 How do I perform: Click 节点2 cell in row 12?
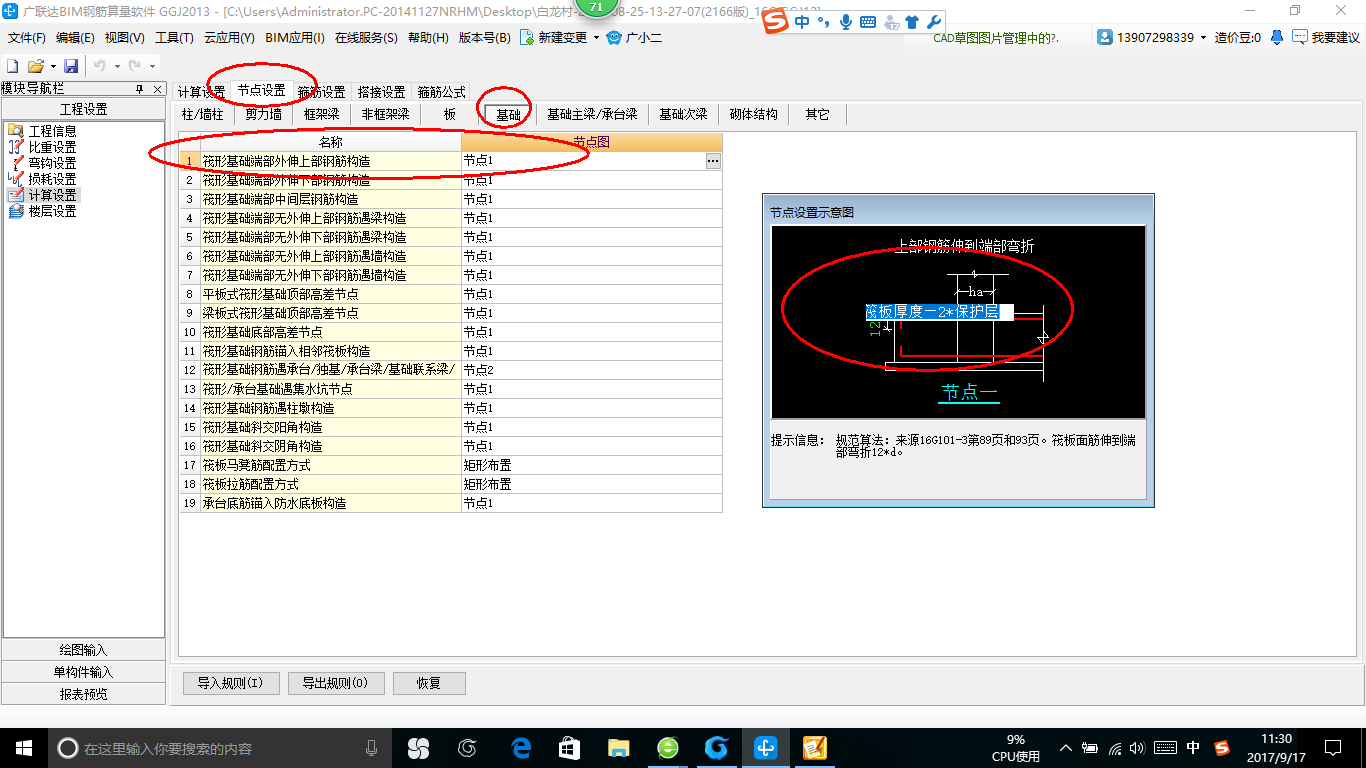coord(591,370)
